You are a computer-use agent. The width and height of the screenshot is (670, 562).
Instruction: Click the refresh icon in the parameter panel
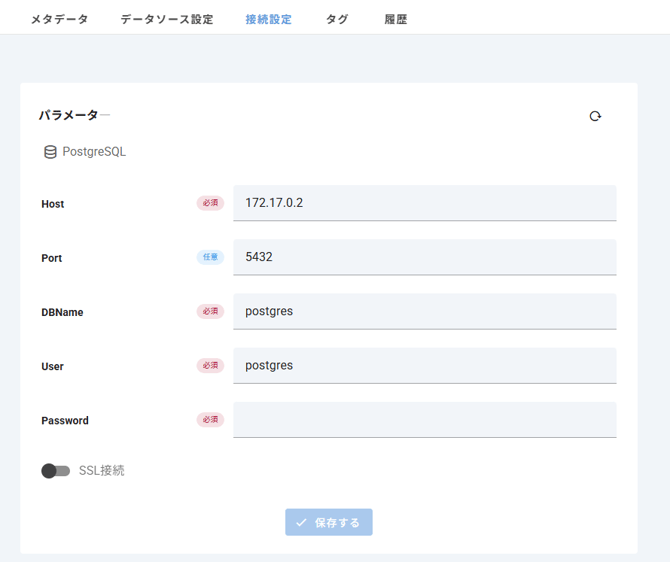[595, 116]
